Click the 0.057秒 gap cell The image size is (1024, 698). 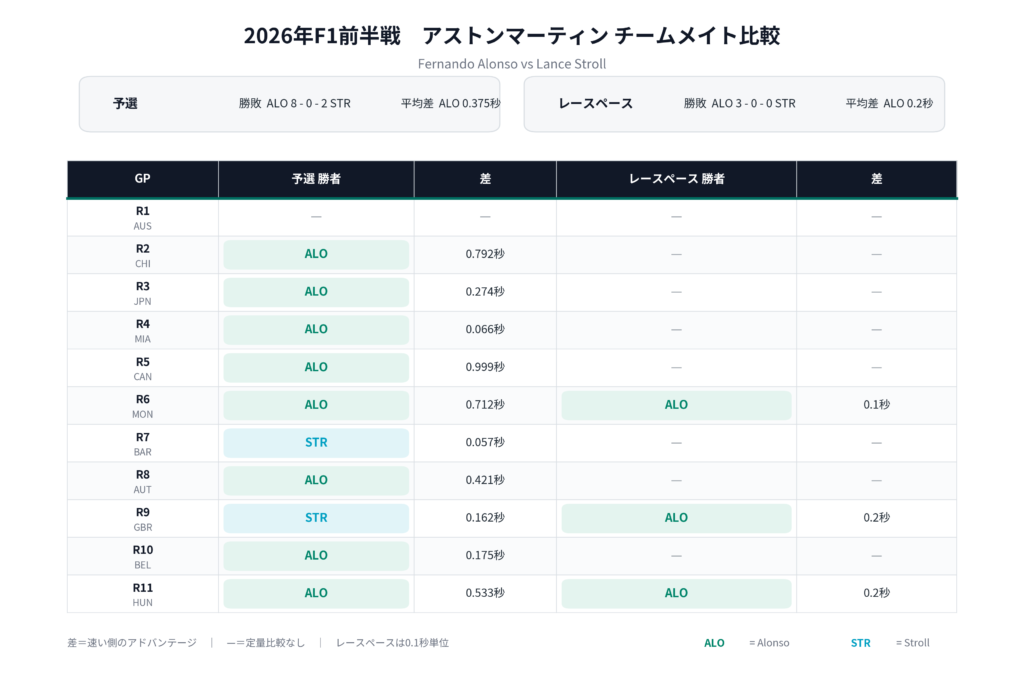tap(485, 443)
